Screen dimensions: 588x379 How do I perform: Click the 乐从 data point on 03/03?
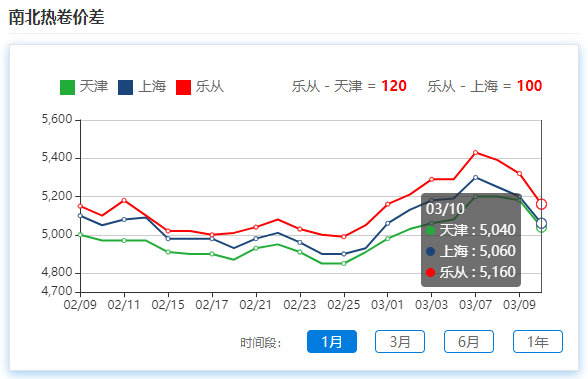coord(432,179)
